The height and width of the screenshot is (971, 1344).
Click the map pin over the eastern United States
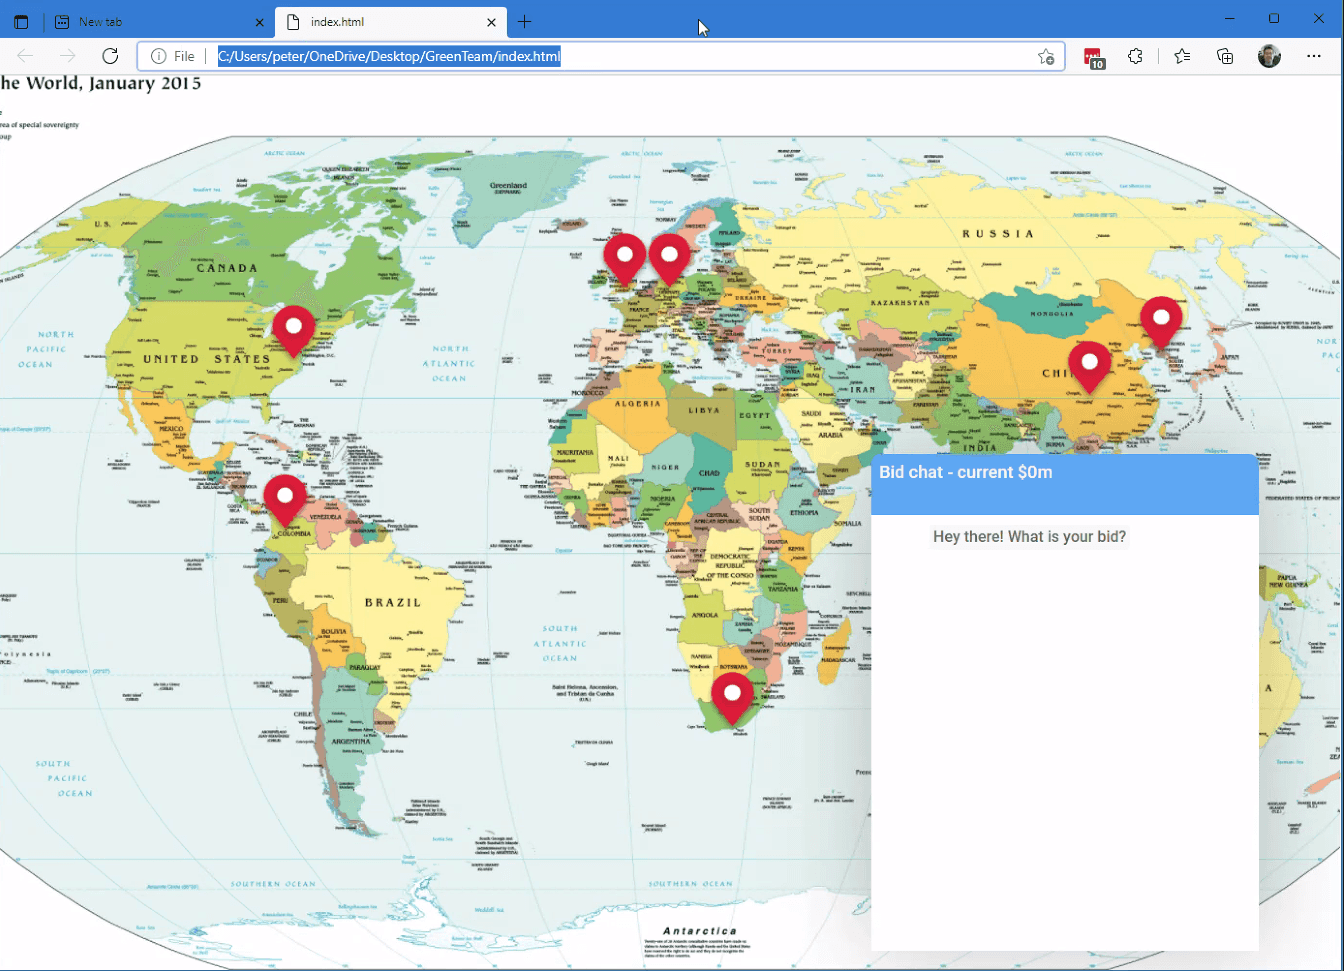294,331
